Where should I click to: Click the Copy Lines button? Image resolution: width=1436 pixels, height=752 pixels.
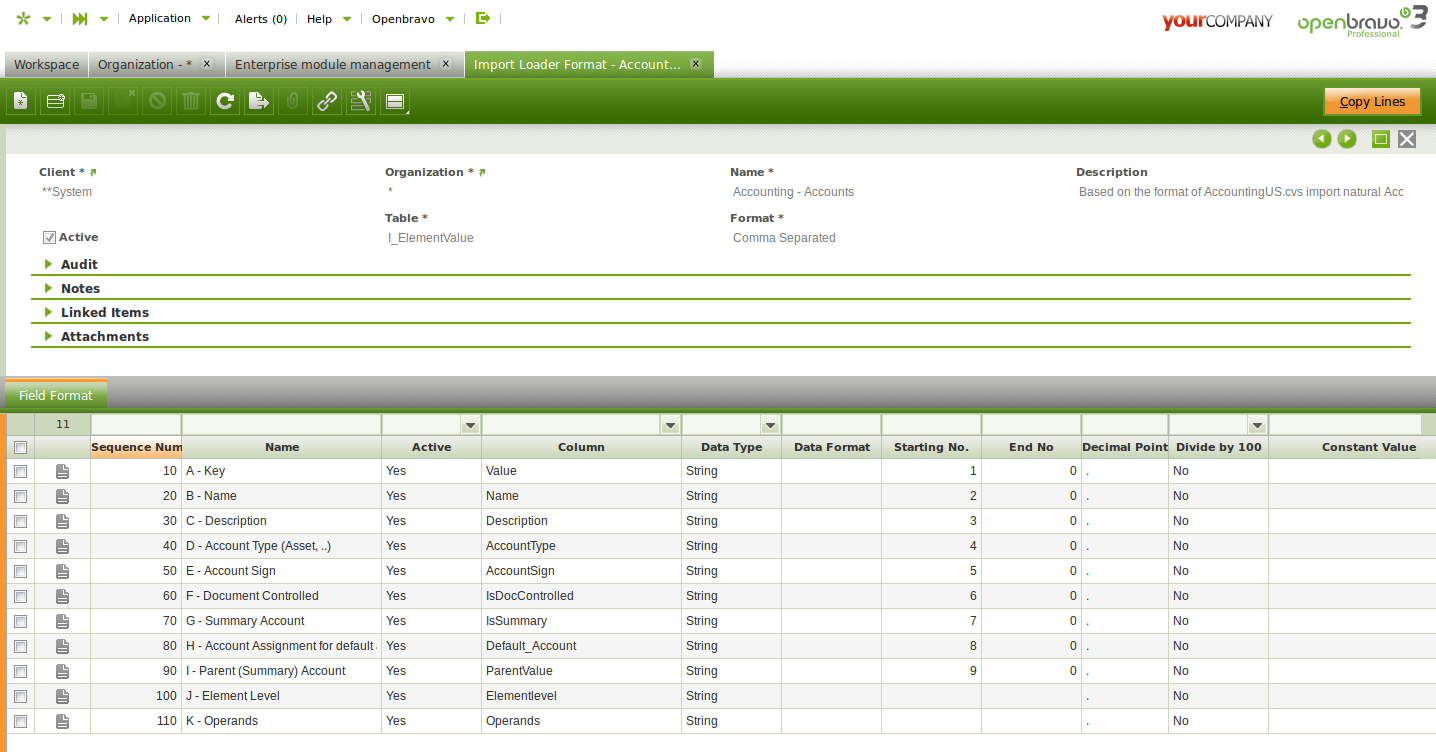click(1372, 101)
